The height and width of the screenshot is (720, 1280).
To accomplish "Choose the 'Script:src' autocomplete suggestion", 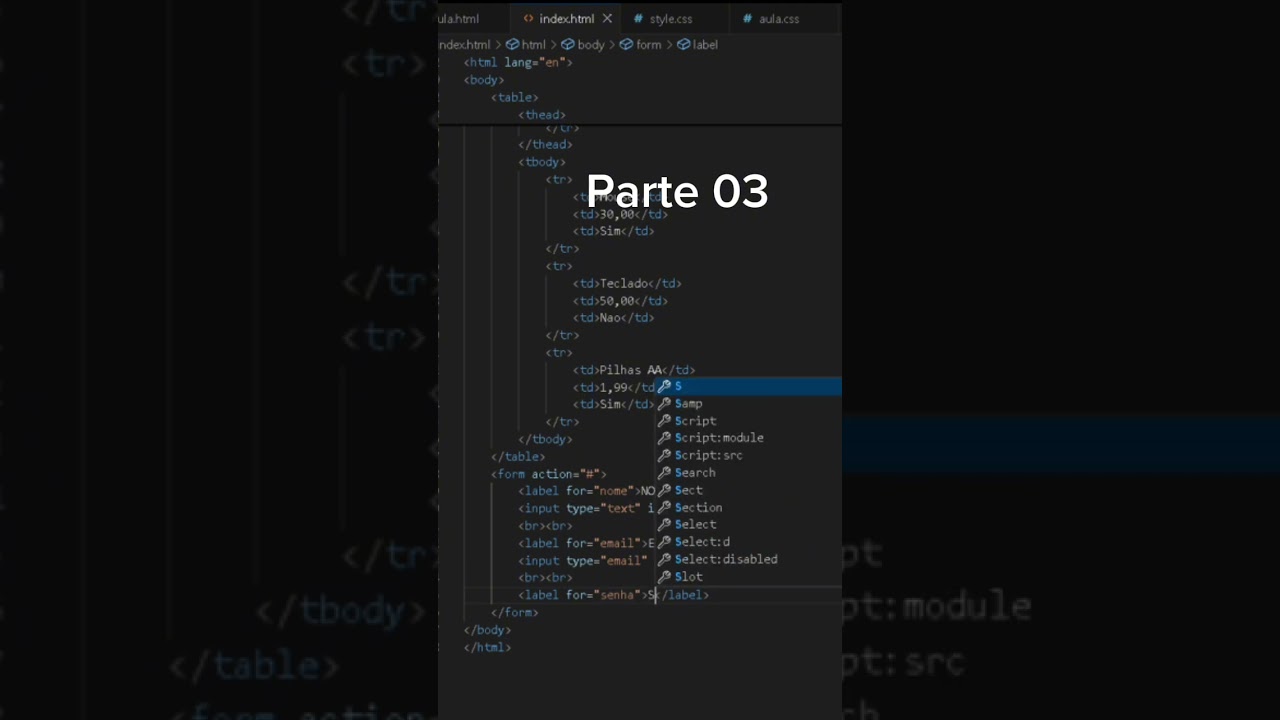I will [748, 456].
